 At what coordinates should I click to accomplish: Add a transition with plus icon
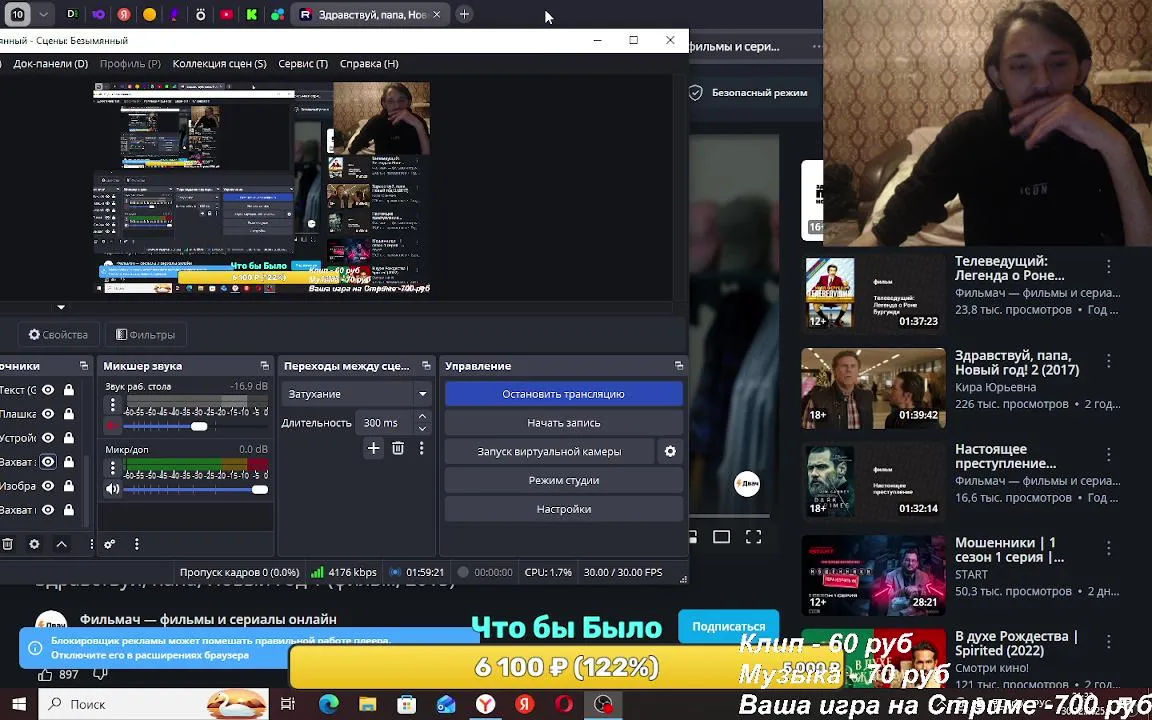[x=373, y=448]
